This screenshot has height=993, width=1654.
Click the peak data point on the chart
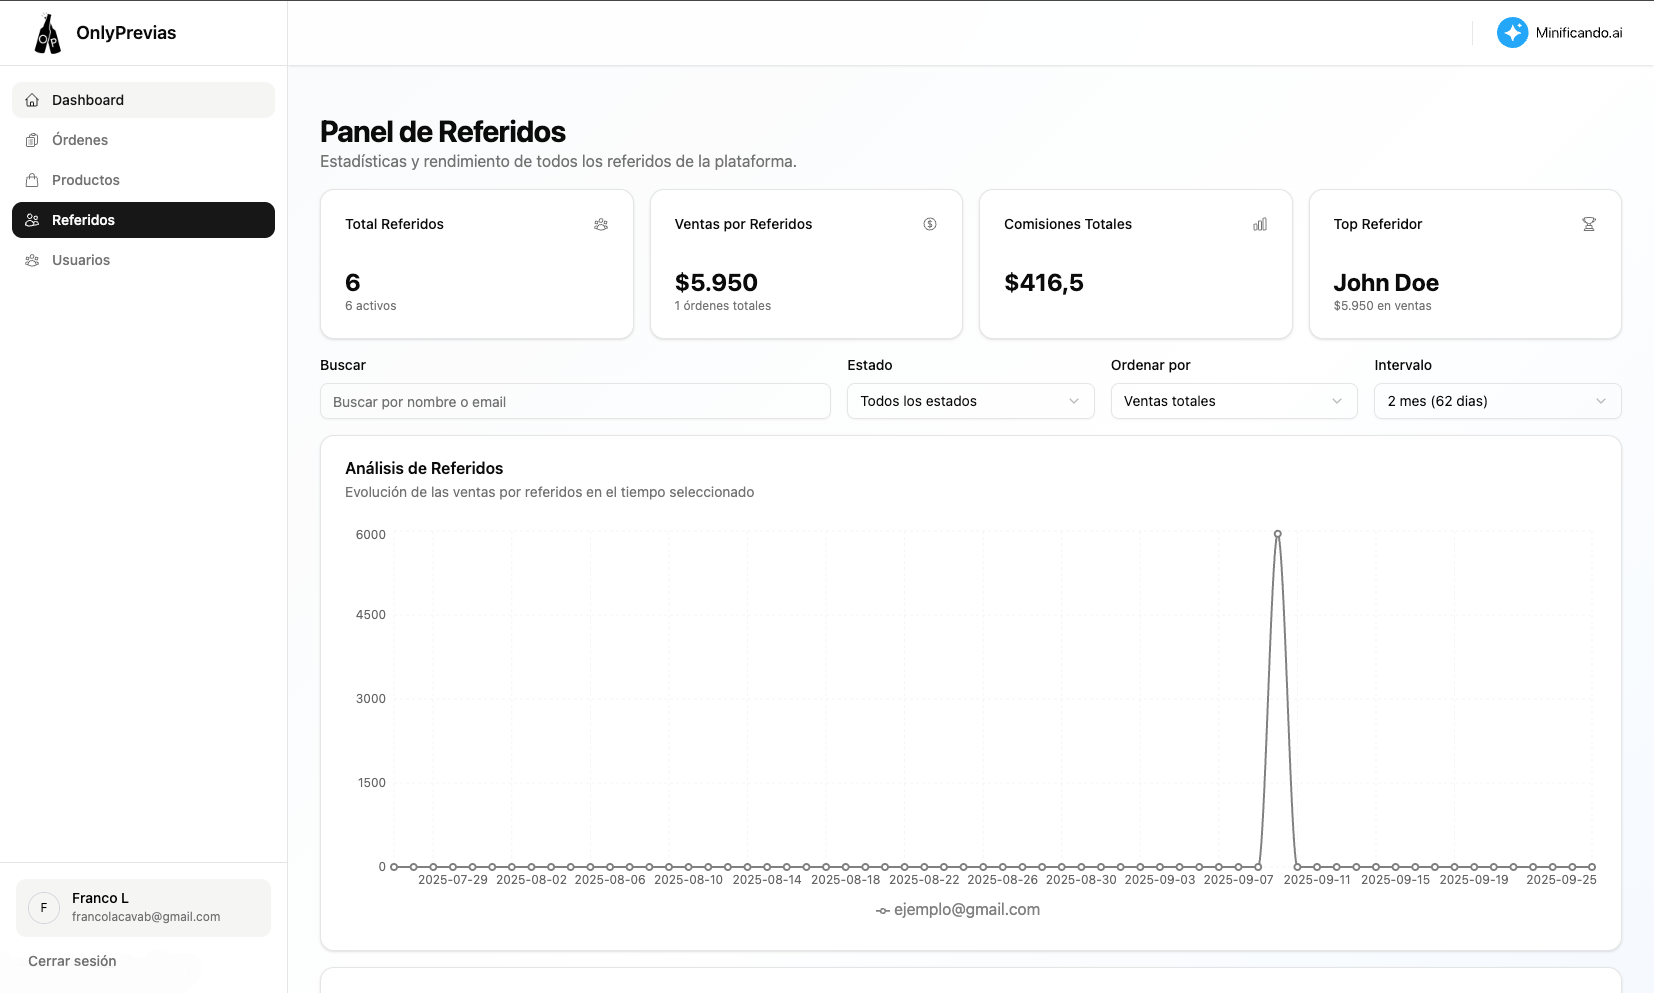pos(1277,534)
